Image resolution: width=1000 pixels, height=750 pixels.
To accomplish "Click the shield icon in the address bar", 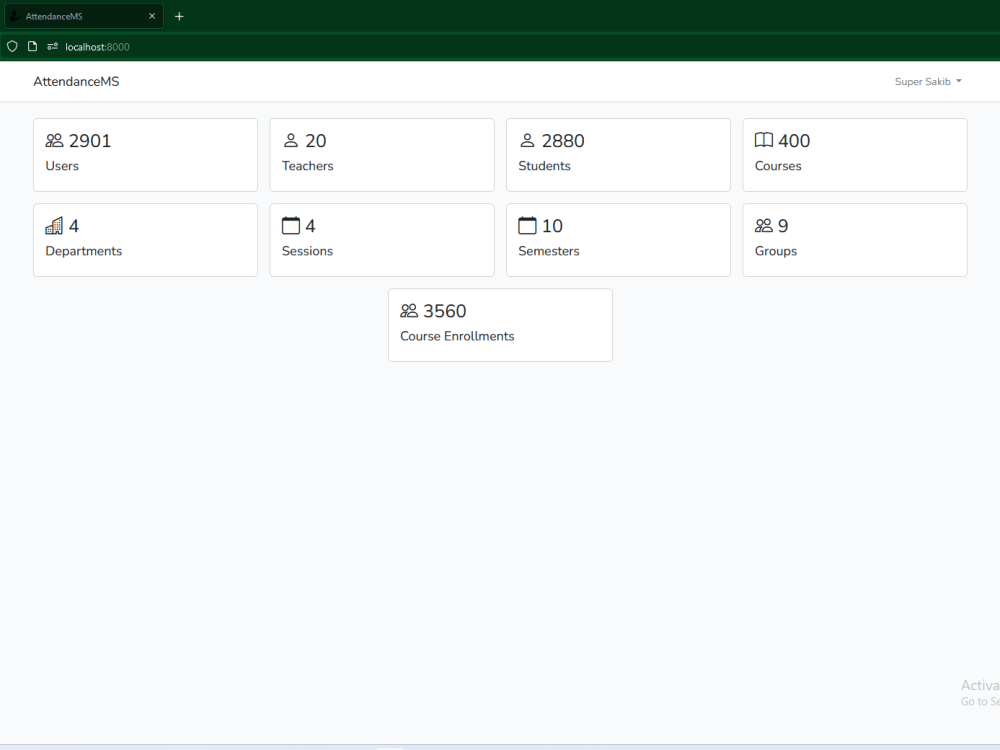I will pos(11,46).
